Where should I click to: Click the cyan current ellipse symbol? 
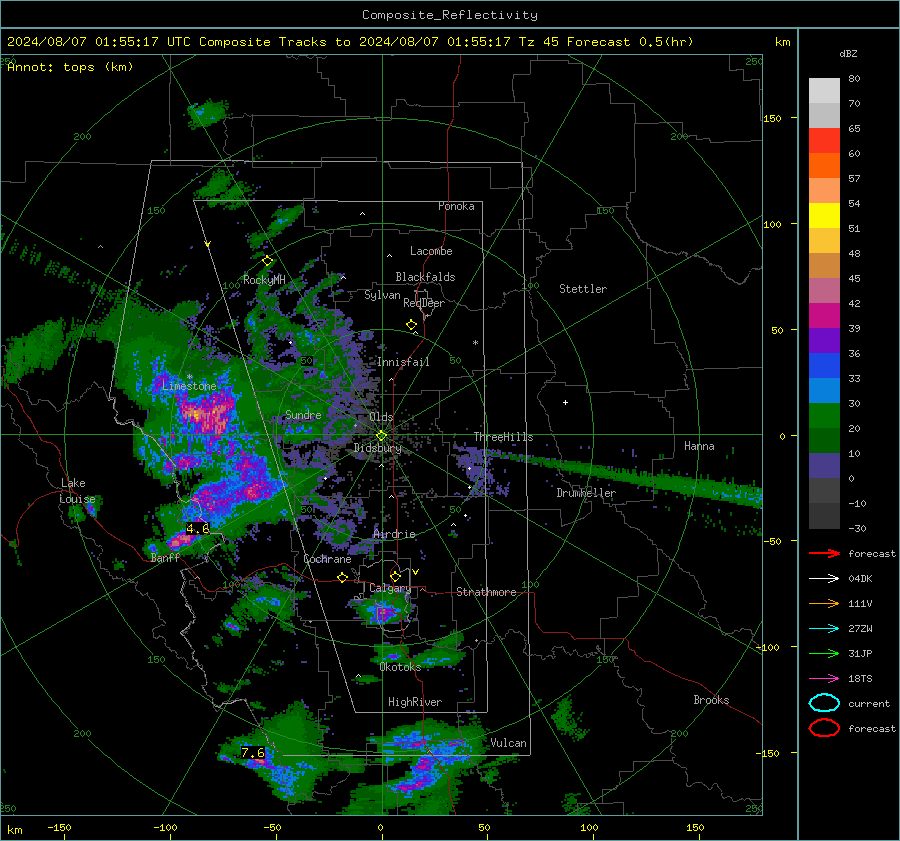click(x=824, y=703)
